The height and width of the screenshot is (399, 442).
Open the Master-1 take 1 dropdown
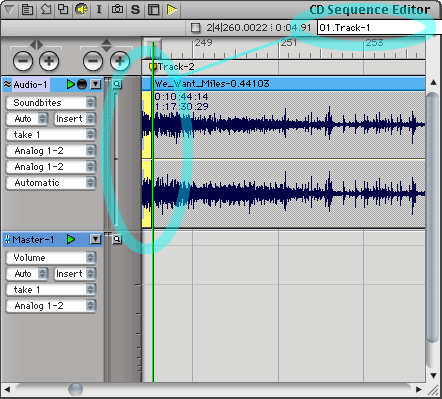point(51,290)
